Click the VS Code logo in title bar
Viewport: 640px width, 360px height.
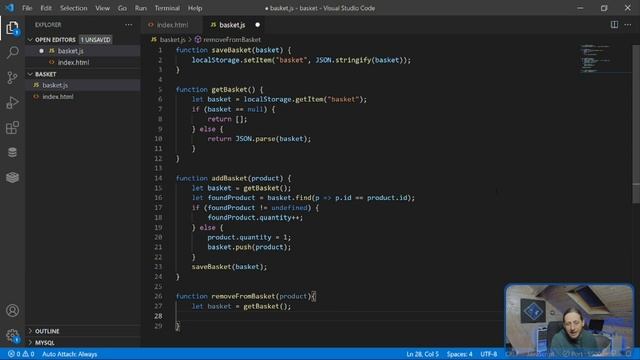10,8
